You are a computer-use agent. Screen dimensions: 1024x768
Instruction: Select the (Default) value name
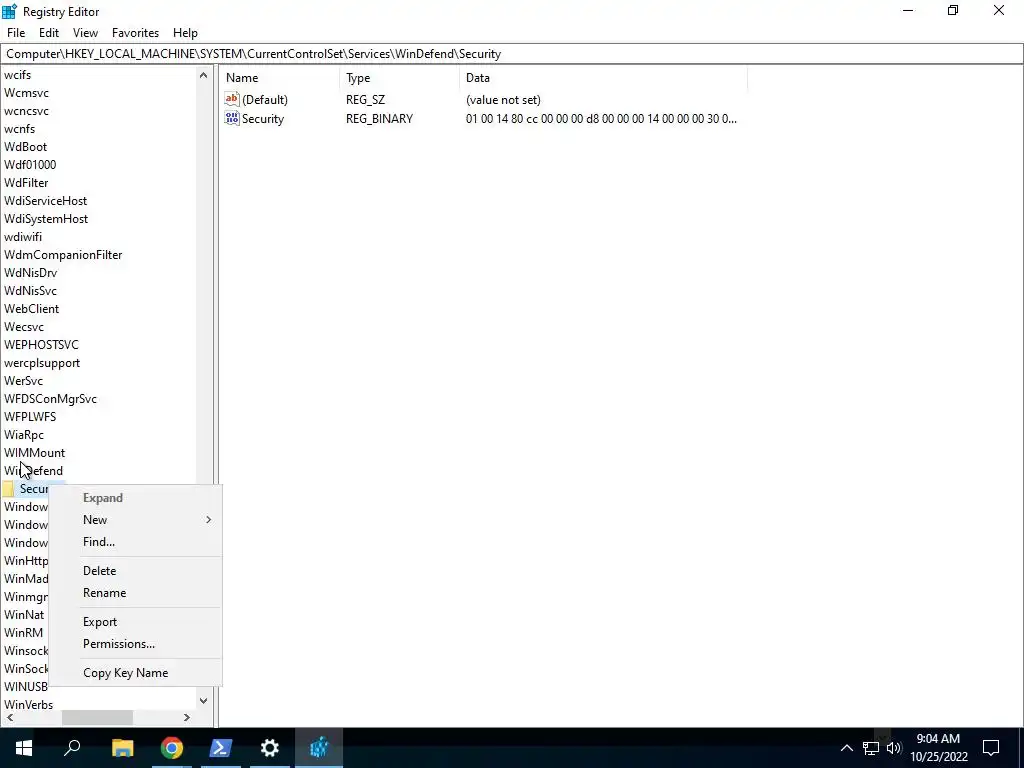click(x=264, y=100)
